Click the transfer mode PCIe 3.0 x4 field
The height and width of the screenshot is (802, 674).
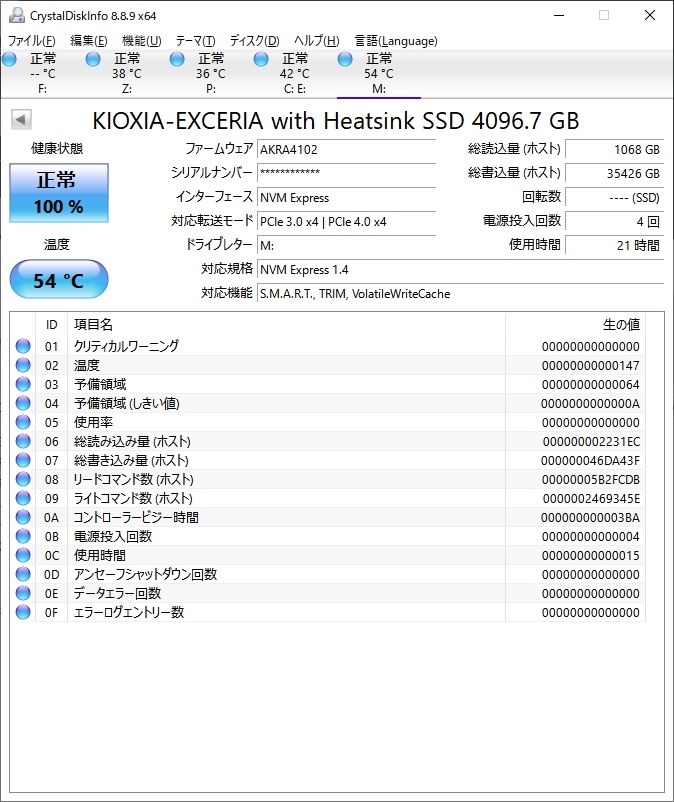tap(346, 221)
